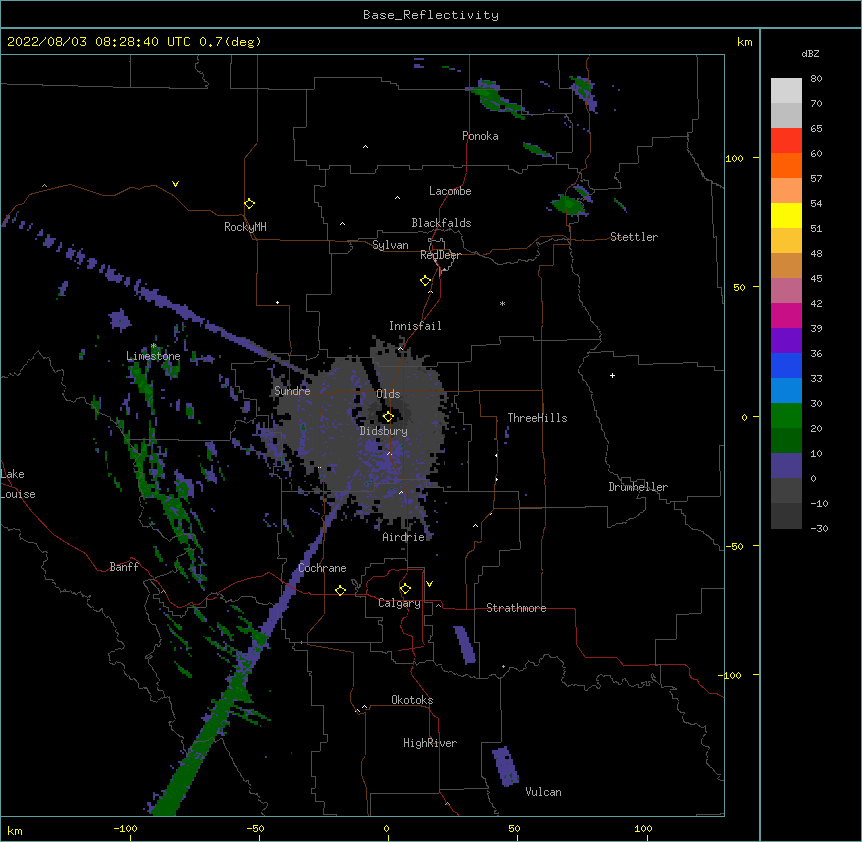Click the Sundre label
Screen dimensions: 862x842
coord(292,391)
